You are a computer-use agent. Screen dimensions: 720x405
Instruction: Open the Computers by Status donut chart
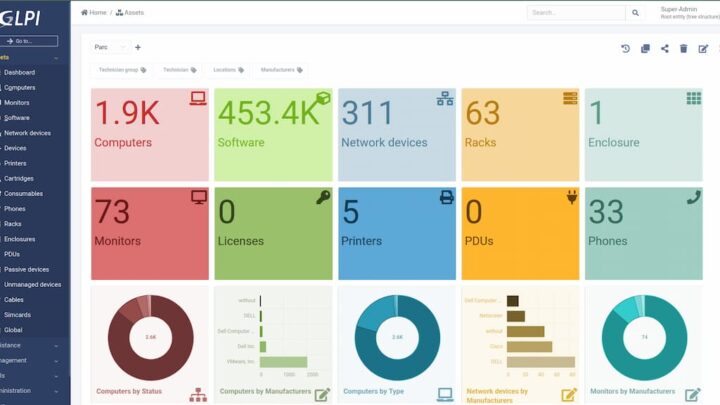150,338
